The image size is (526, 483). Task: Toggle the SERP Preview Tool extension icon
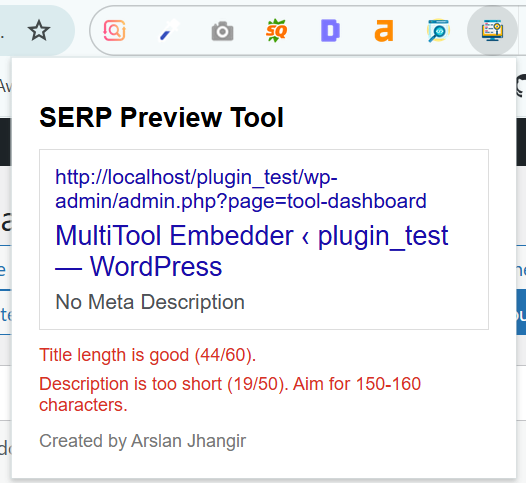click(x=492, y=31)
